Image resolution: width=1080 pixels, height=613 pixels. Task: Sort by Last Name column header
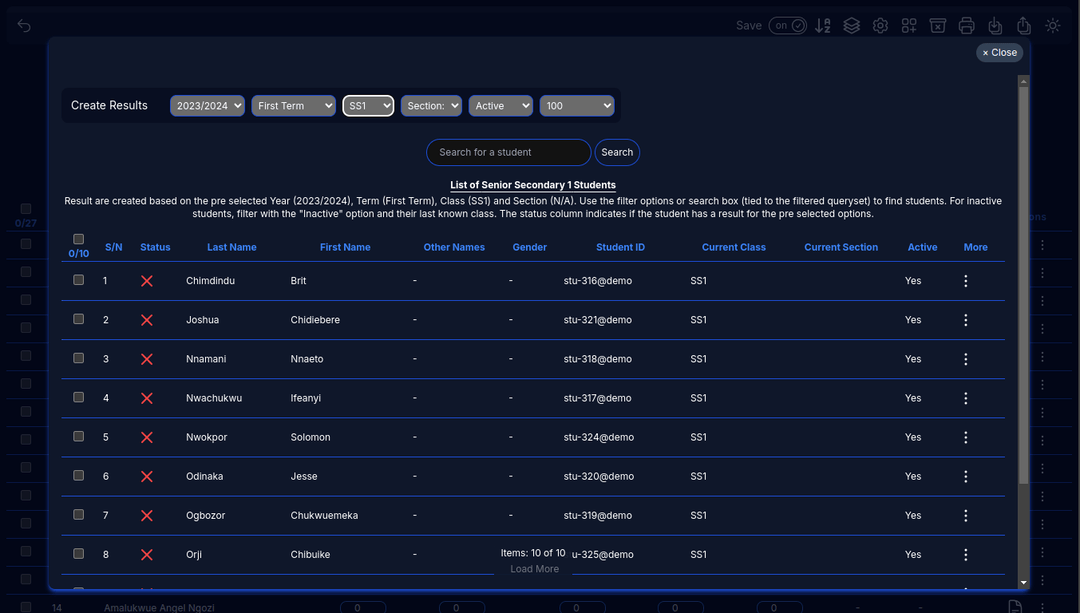(231, 247)
